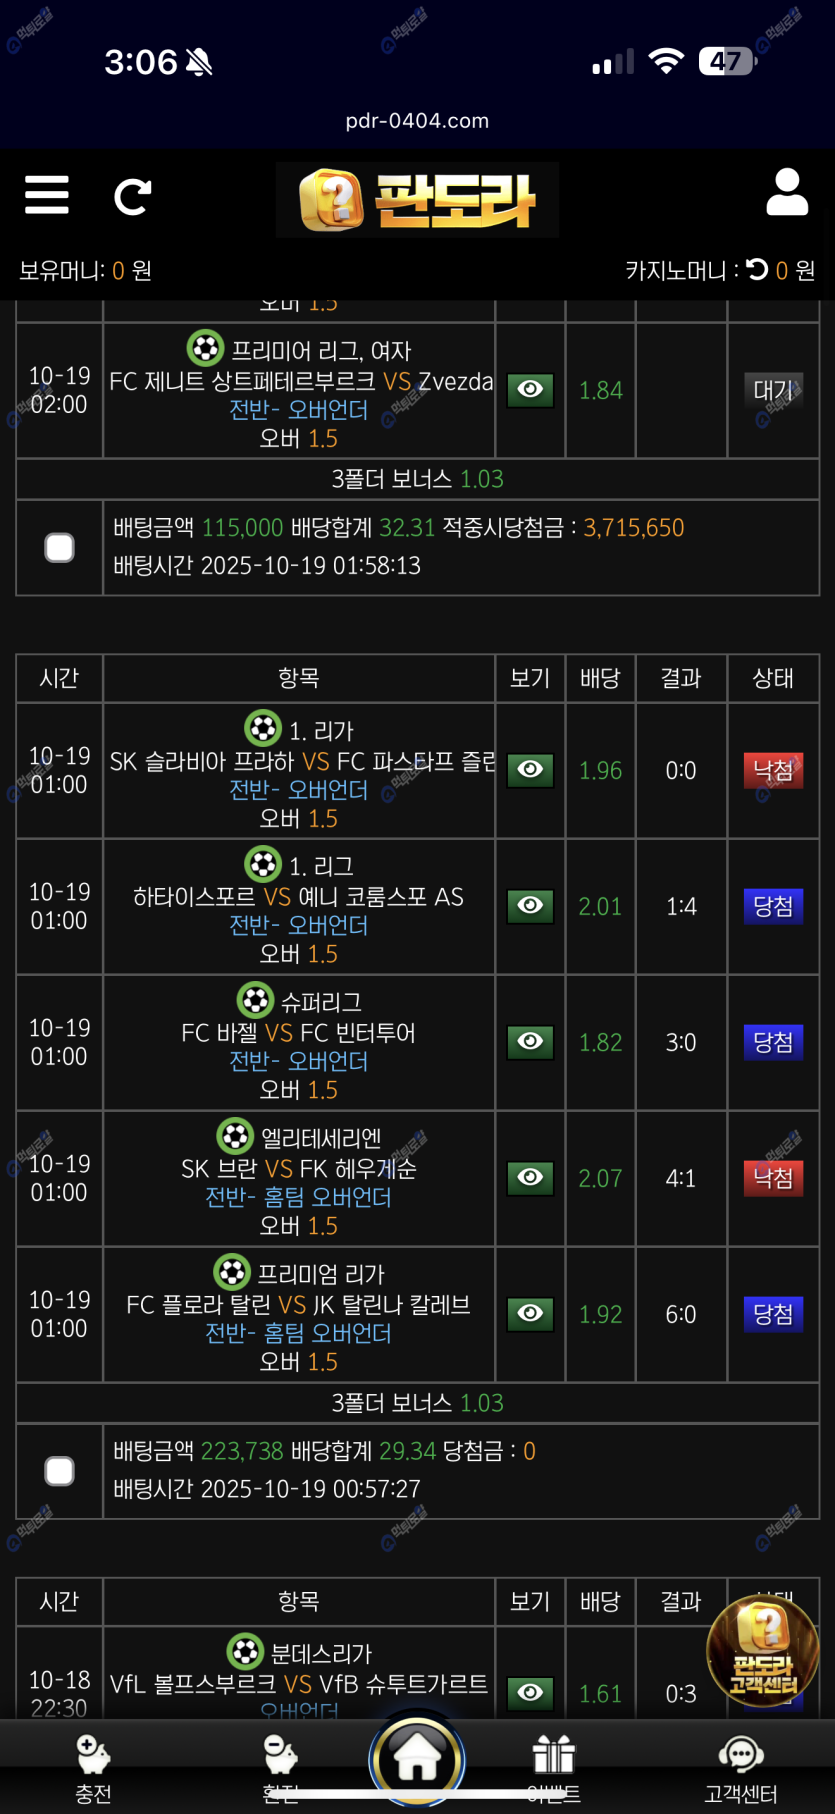Click the page refresh icon

[x=132, y=197]
